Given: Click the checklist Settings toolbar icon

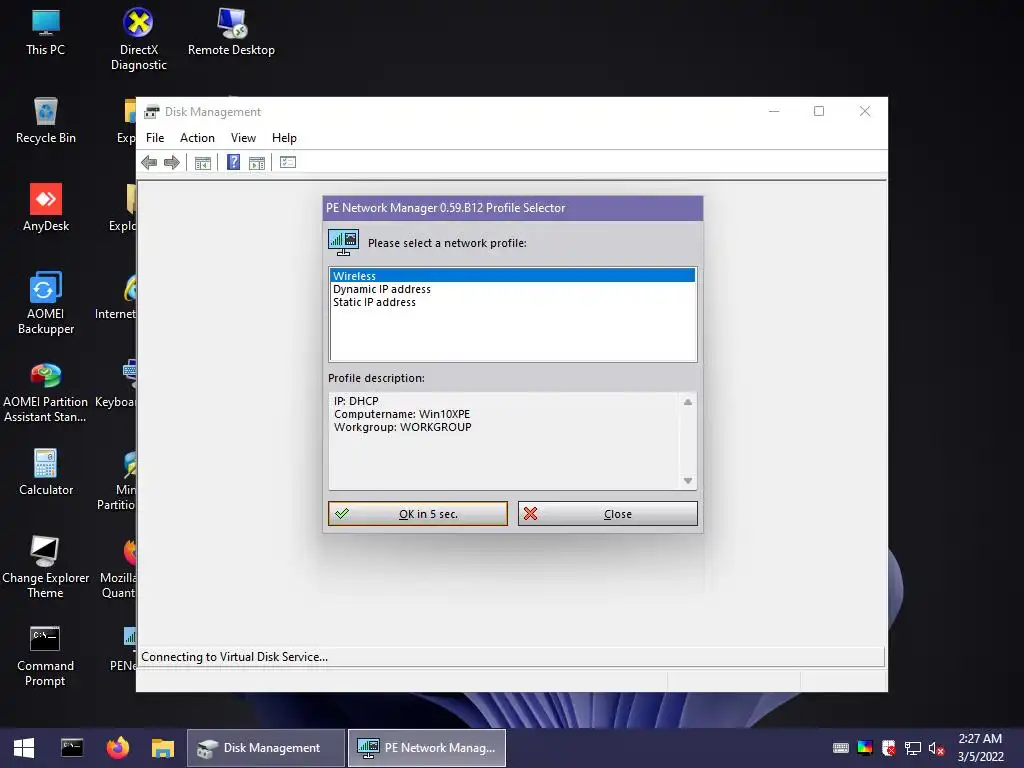Looking at the screenshot, I should [288, 162].
